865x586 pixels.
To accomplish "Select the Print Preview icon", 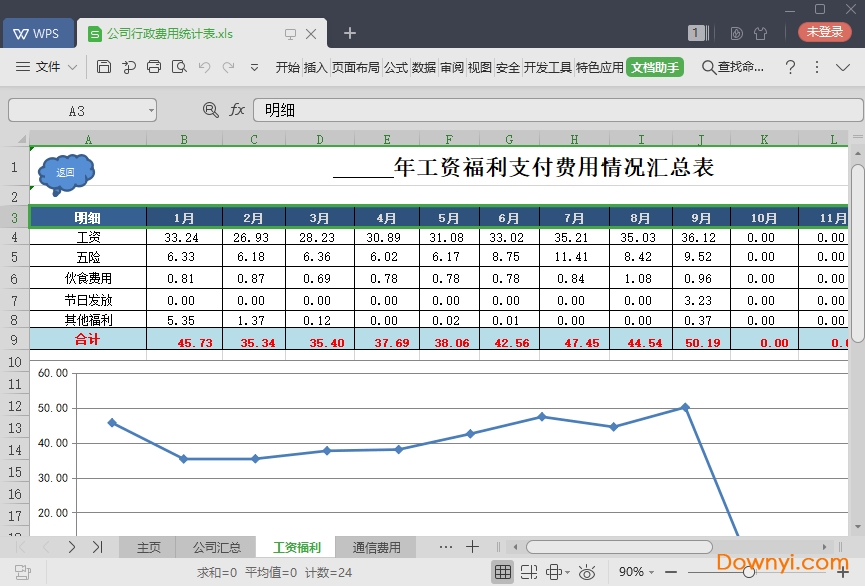I will (x=180, y=67).
